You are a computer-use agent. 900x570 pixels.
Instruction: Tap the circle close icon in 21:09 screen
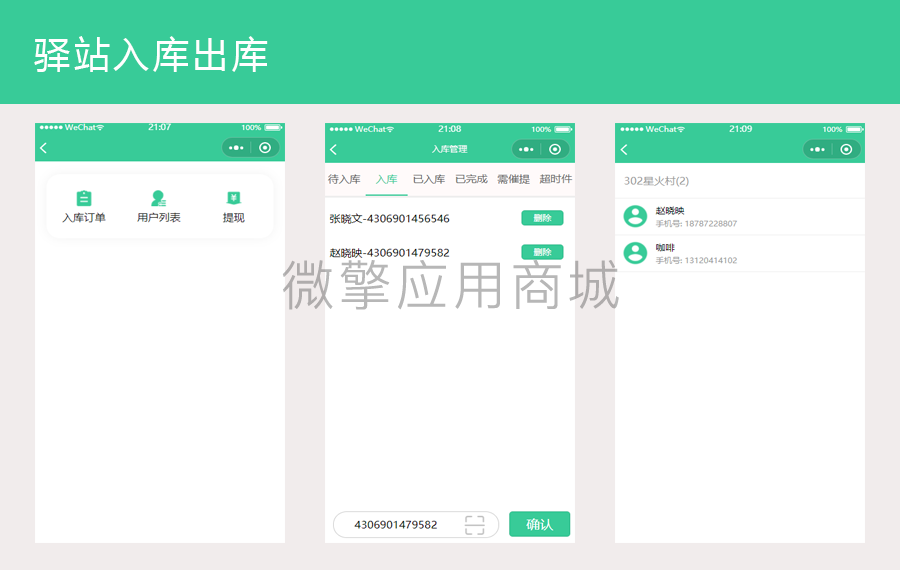pos(846,149)
